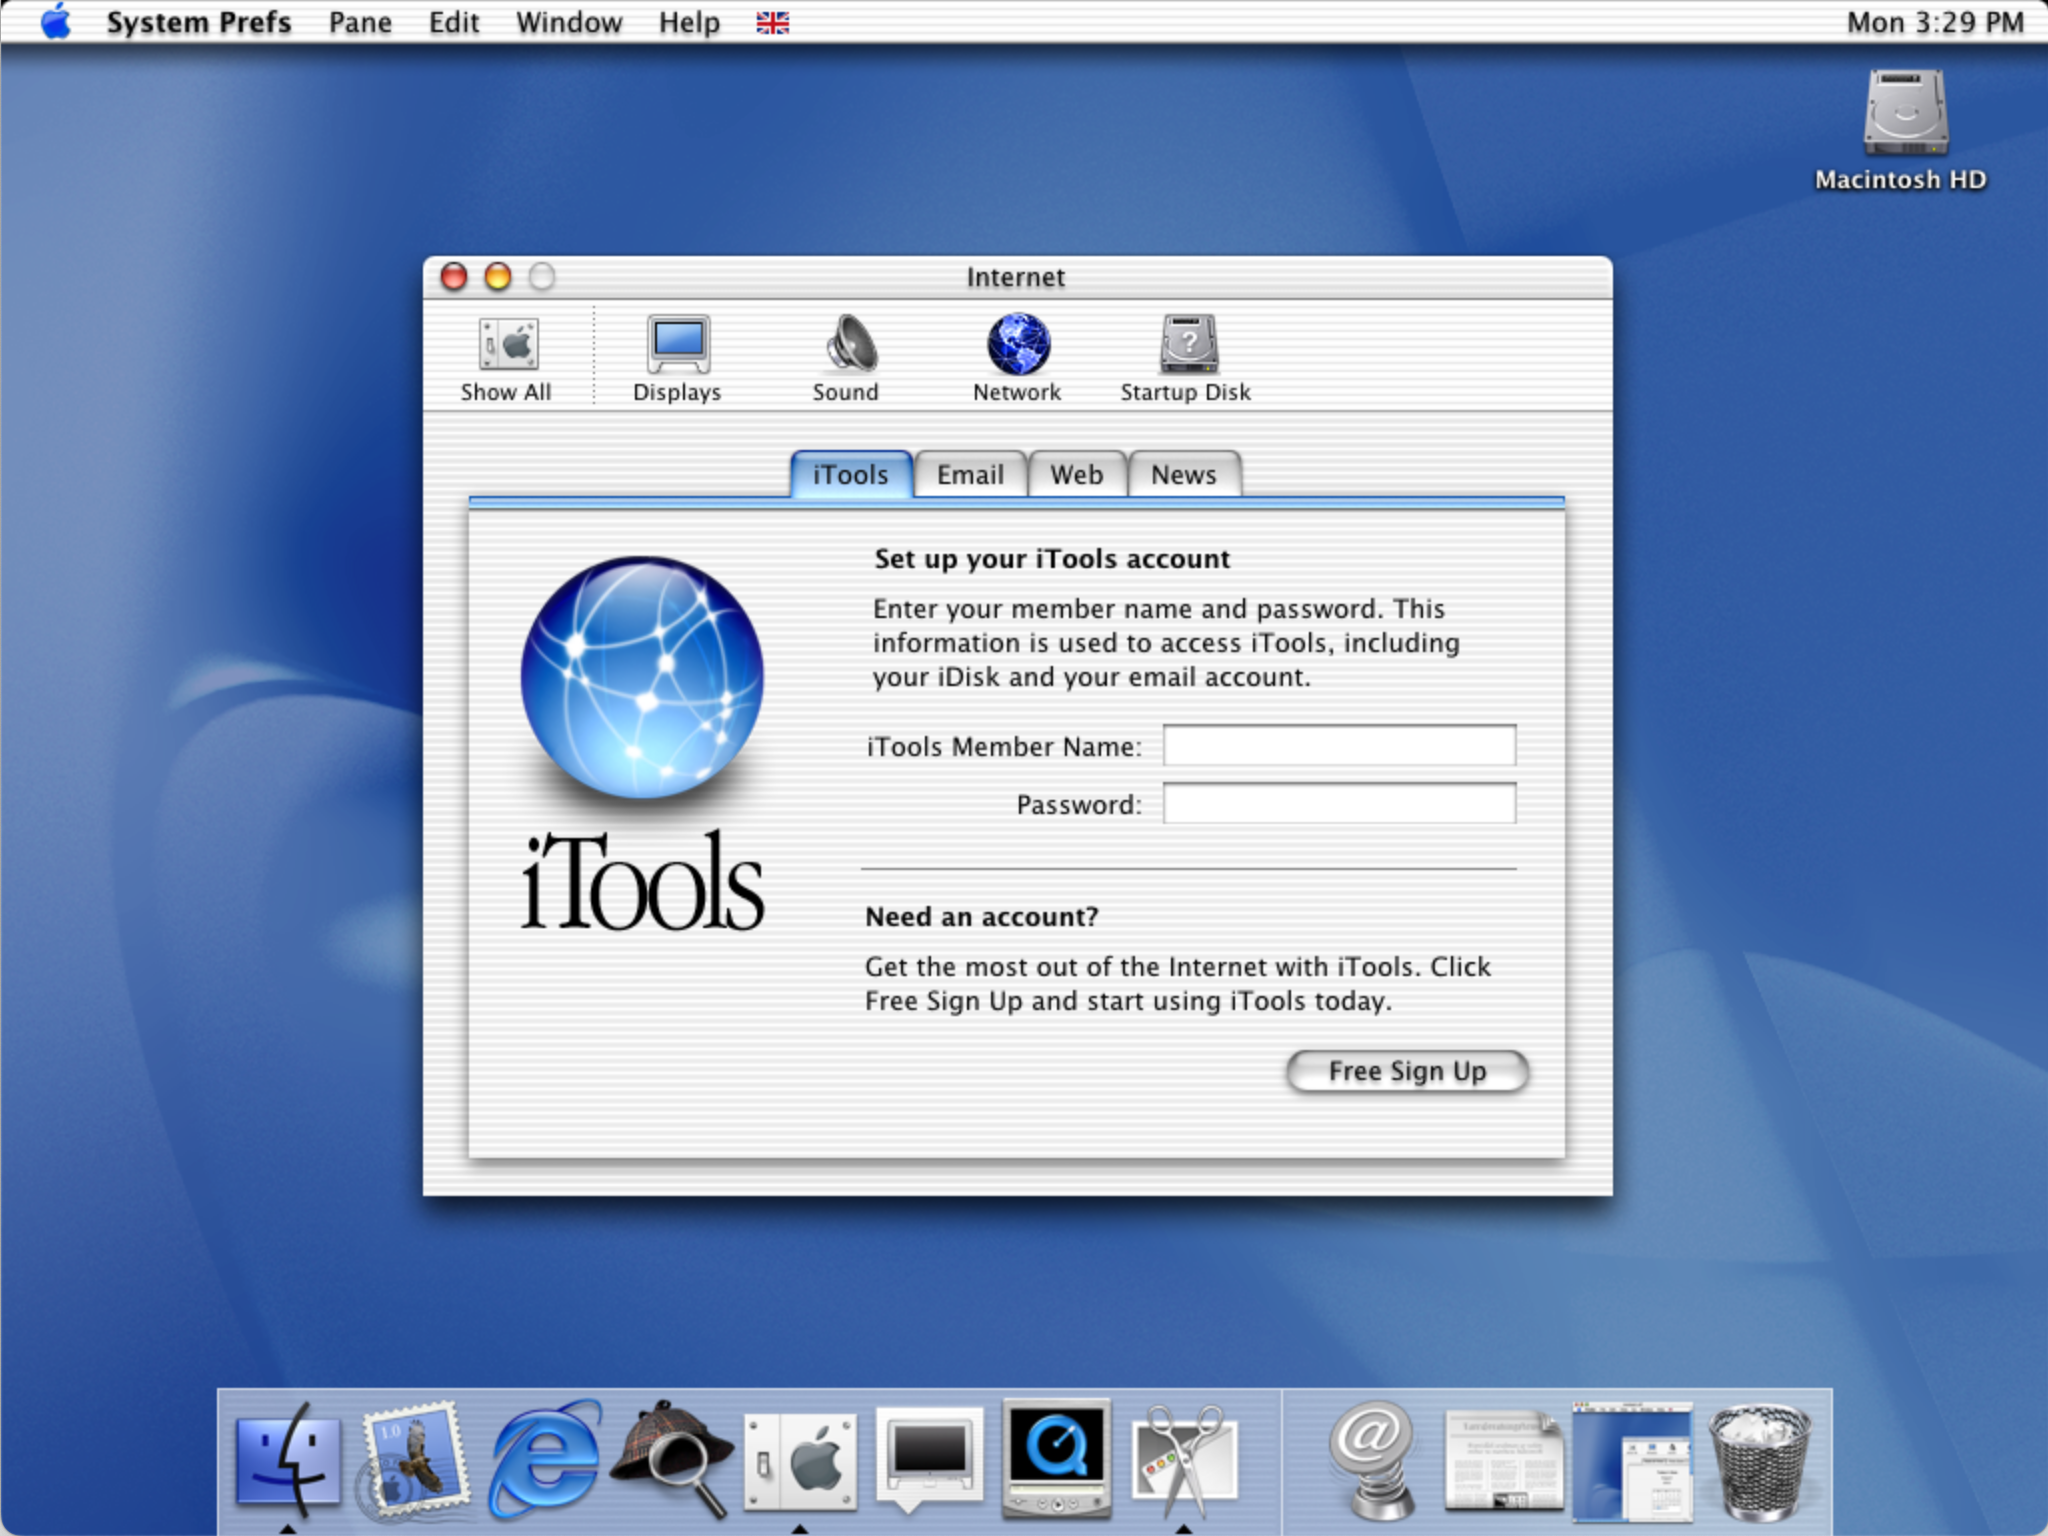Launch Internet Explorer from the Dock
Image resolution: width=2048 pixels, height=1536 pixels.
click(544, 1458)
